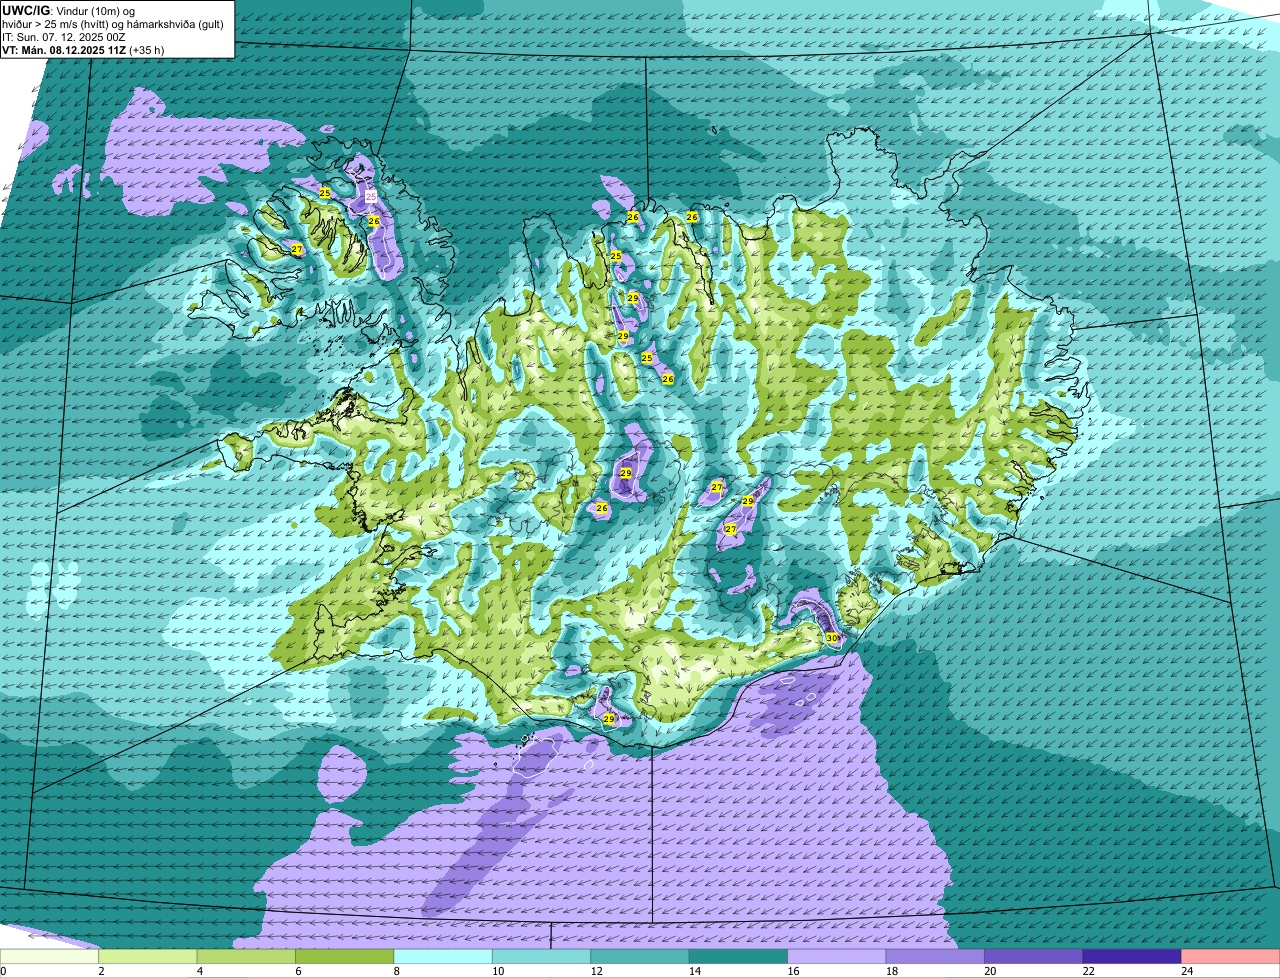The height and width of the screenshot is (978, 1280).
Task: Click the 'IT: Sun. 07. 12. 2025 00Z' line
Action: point(66,37)
